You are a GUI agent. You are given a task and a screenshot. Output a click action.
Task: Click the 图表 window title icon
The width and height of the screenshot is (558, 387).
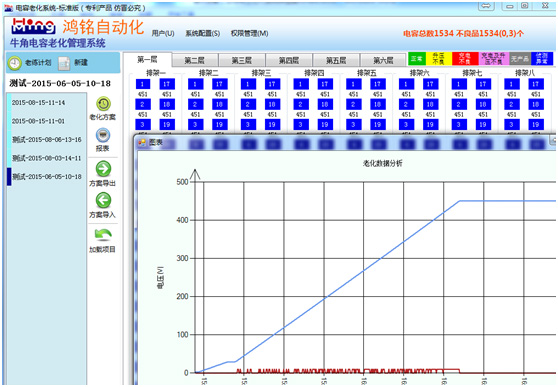(142, 142)
